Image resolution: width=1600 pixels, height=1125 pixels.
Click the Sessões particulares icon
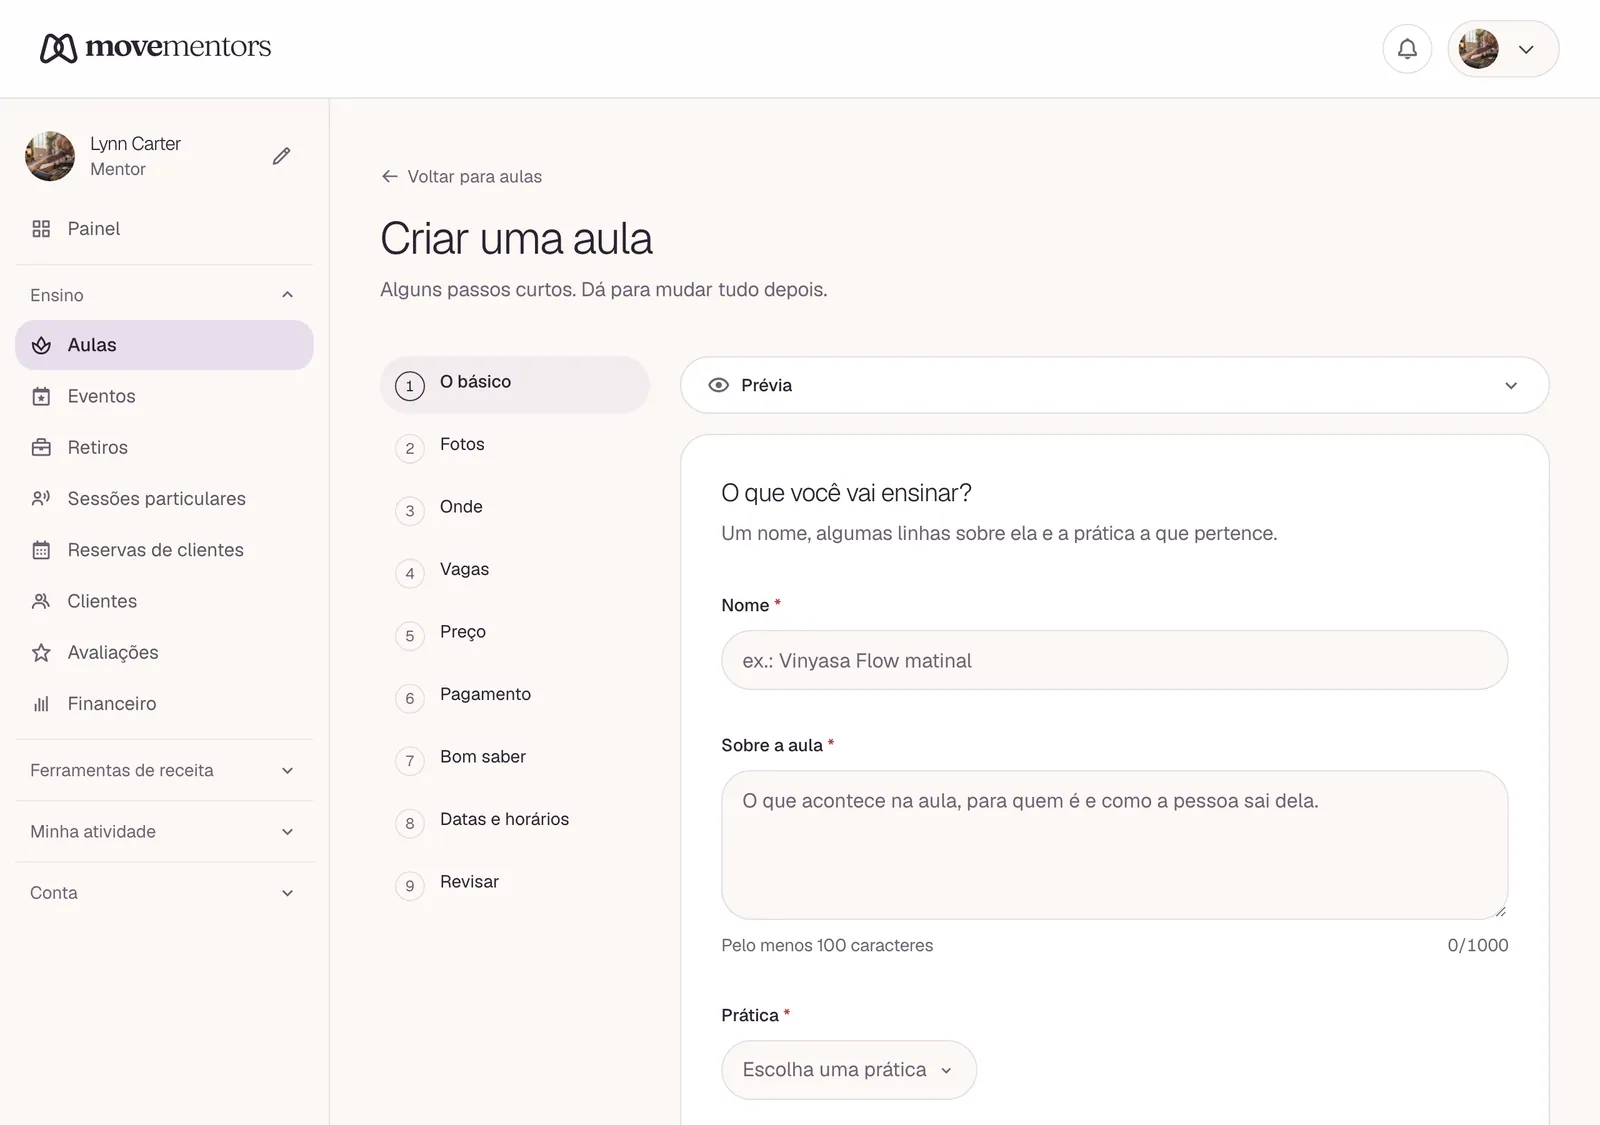41,499
